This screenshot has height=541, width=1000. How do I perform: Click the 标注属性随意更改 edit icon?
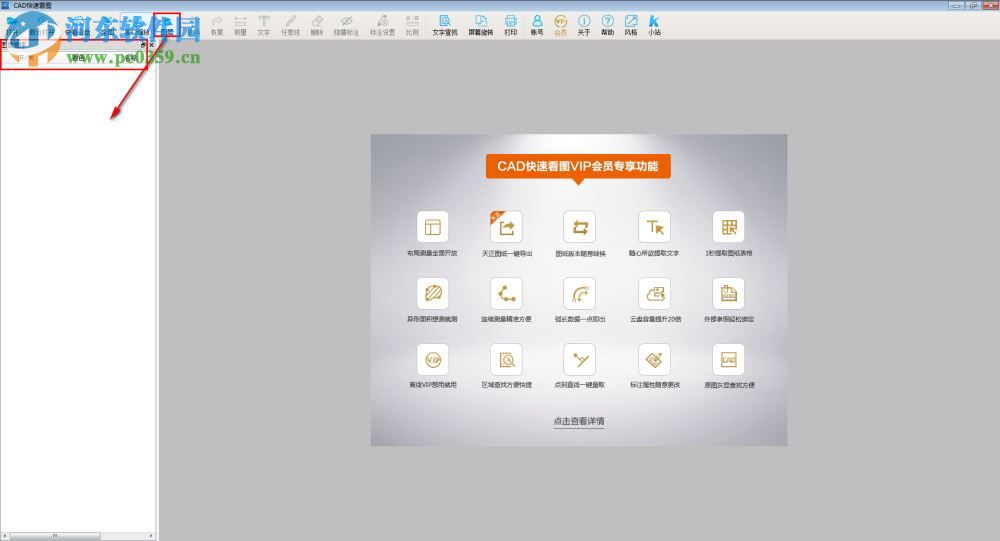pyautogui.click(x=654, y=360)
